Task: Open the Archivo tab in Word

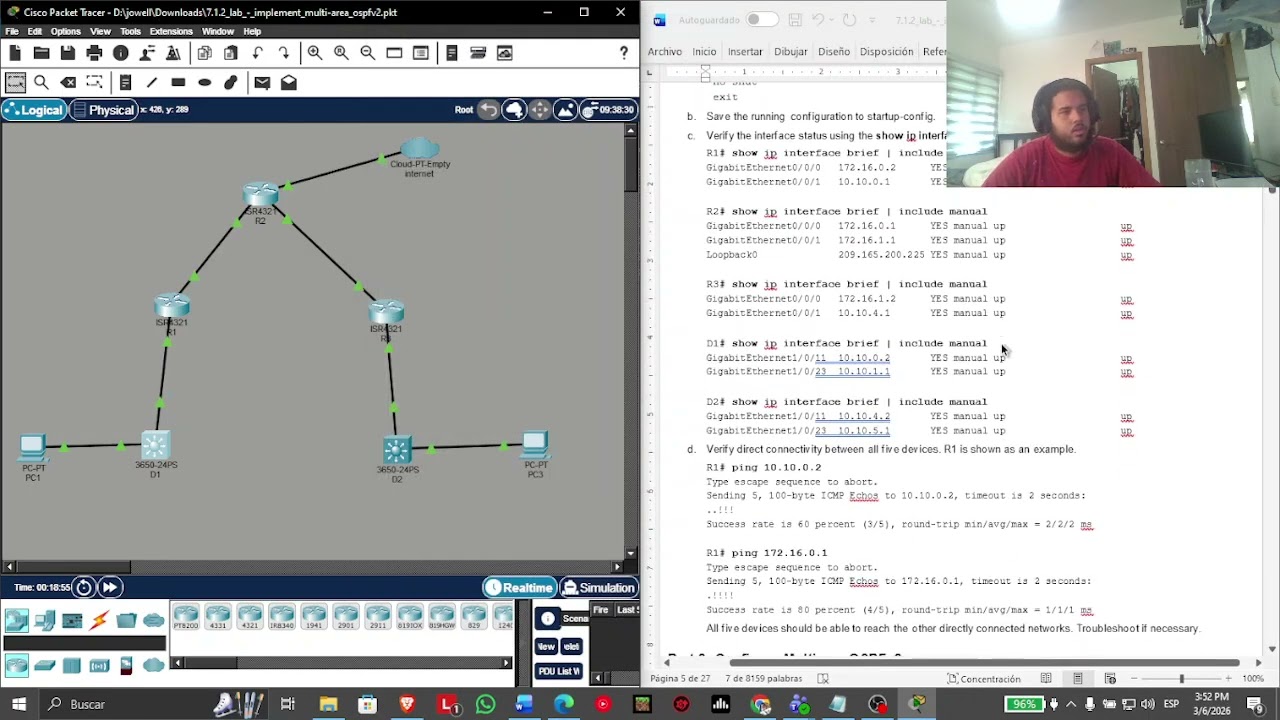Action: click(x=664, y=52)
